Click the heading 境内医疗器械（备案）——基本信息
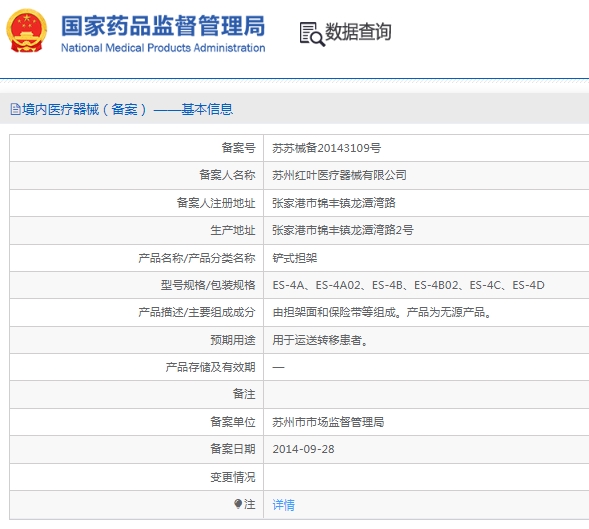 (x=127, y=109)
